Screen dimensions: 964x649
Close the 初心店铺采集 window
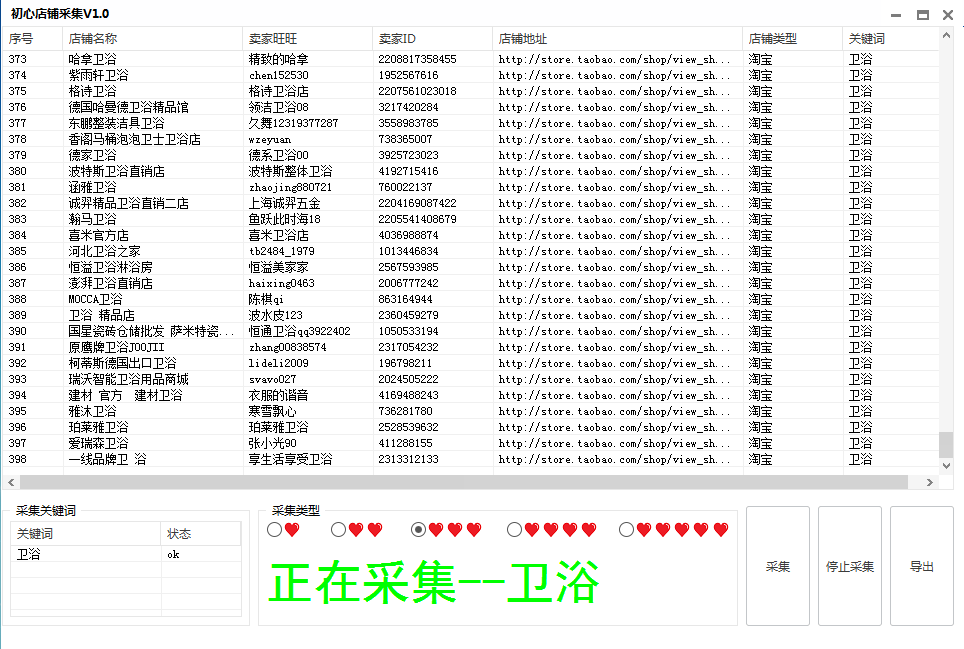tap(948, 15)
